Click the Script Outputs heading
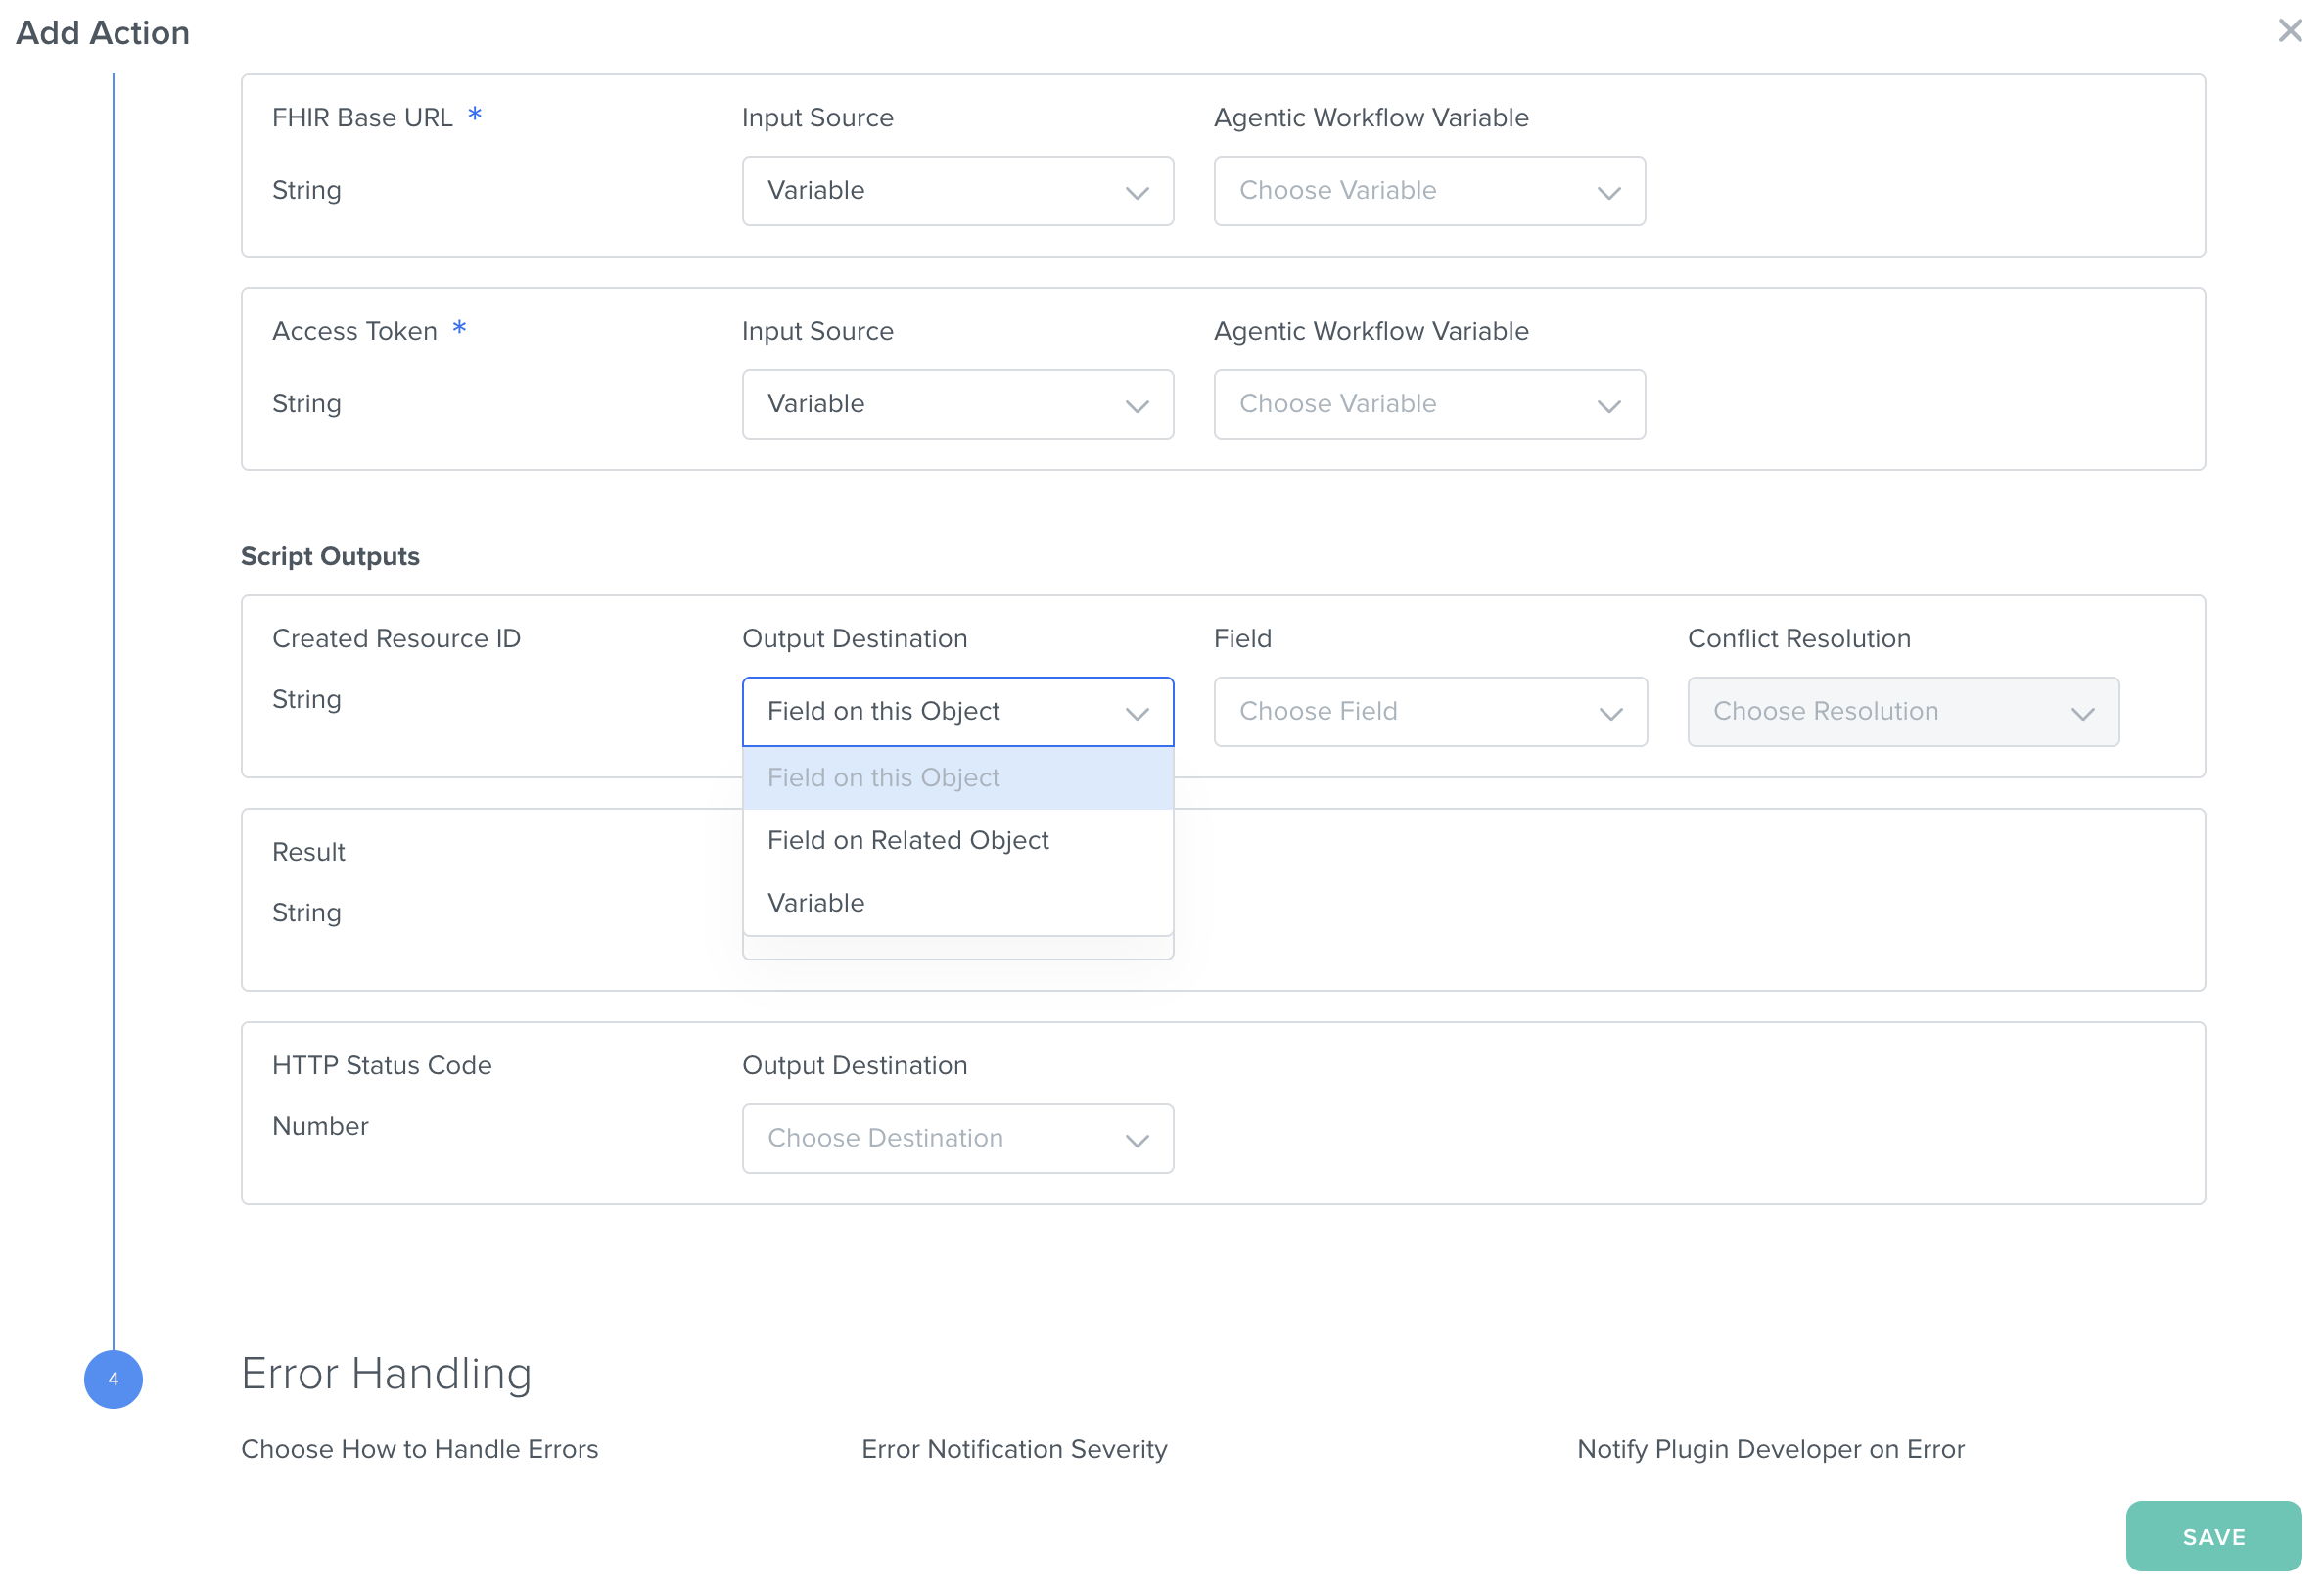 [x=330, y=556]
